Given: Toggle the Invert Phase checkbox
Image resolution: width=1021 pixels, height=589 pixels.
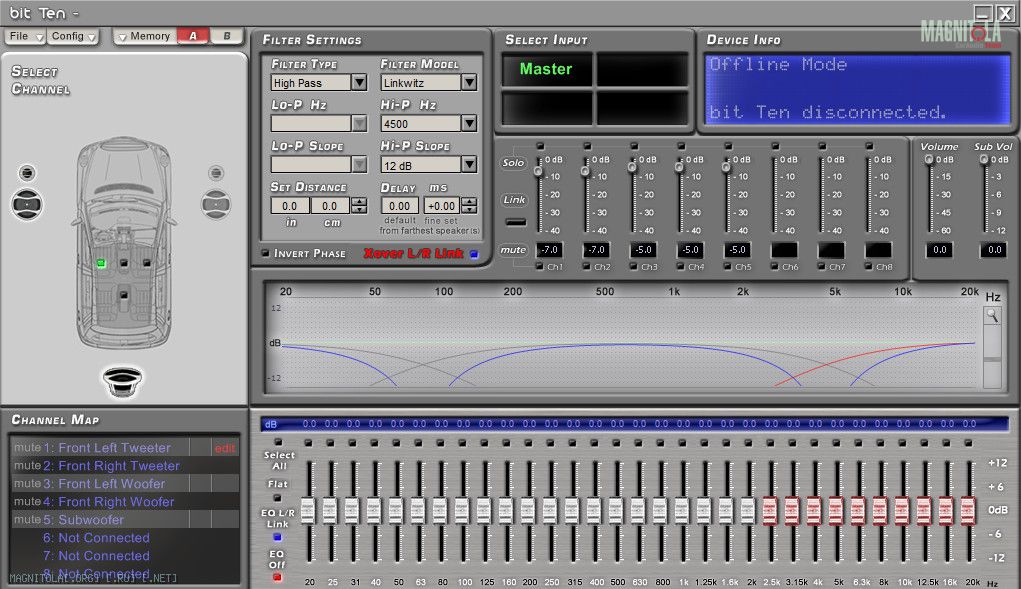Looking at the screenshot, I should coord(265,253).
